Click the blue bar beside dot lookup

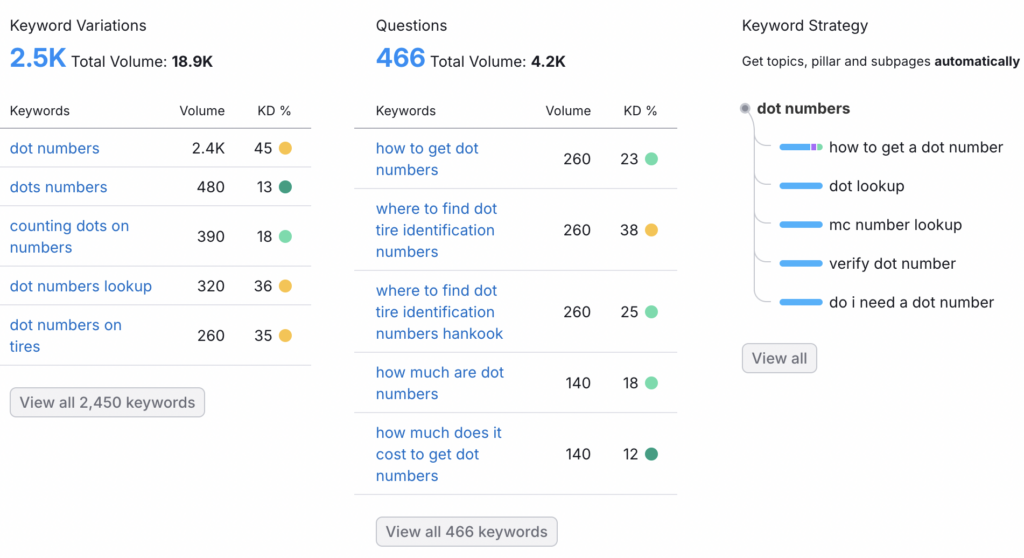pyautogui.click(x=801, y=186)
